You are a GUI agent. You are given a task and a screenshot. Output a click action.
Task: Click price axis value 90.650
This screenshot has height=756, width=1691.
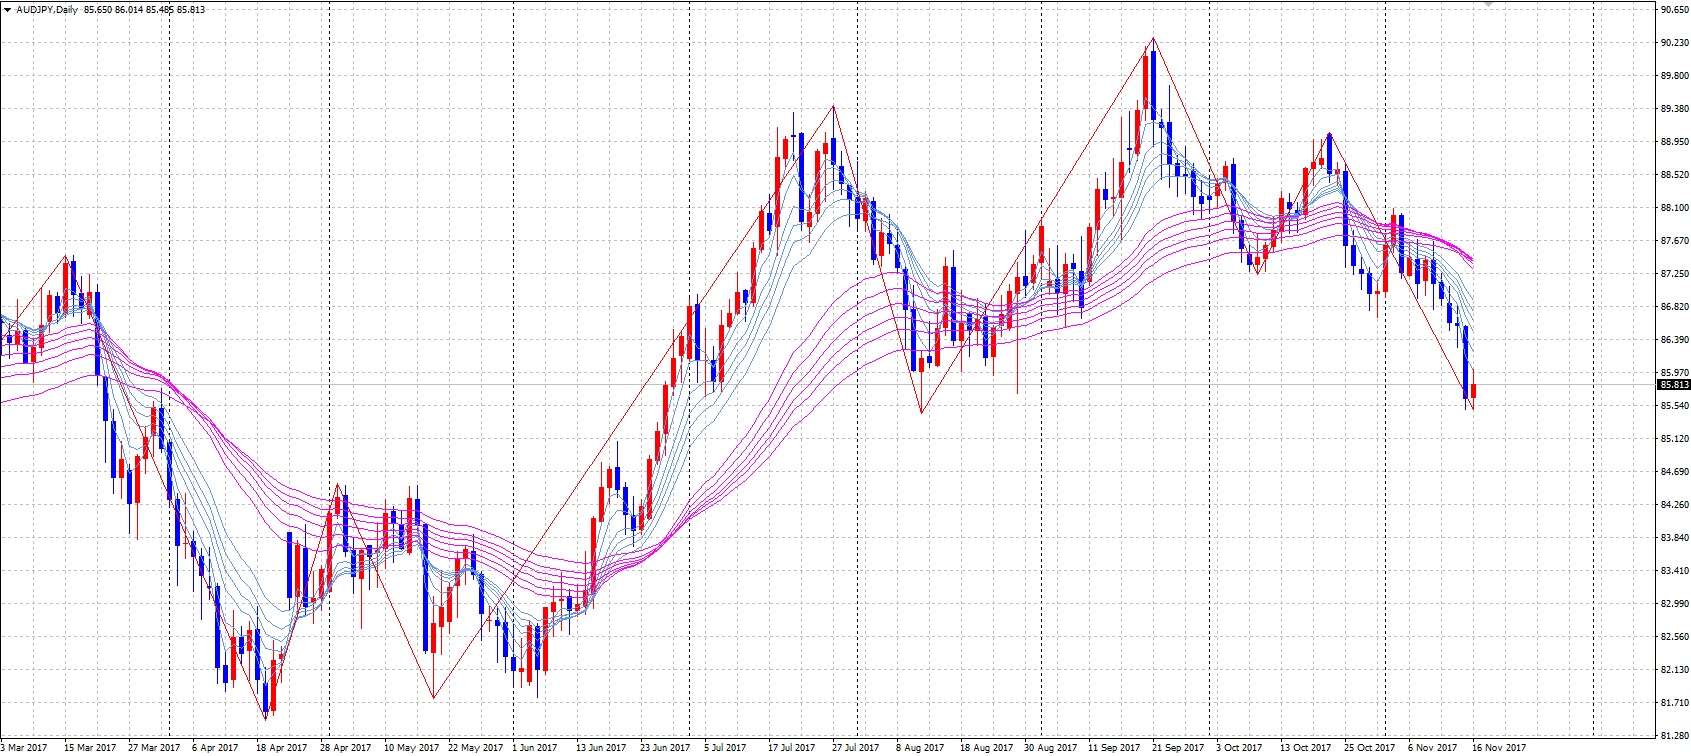1675,9
